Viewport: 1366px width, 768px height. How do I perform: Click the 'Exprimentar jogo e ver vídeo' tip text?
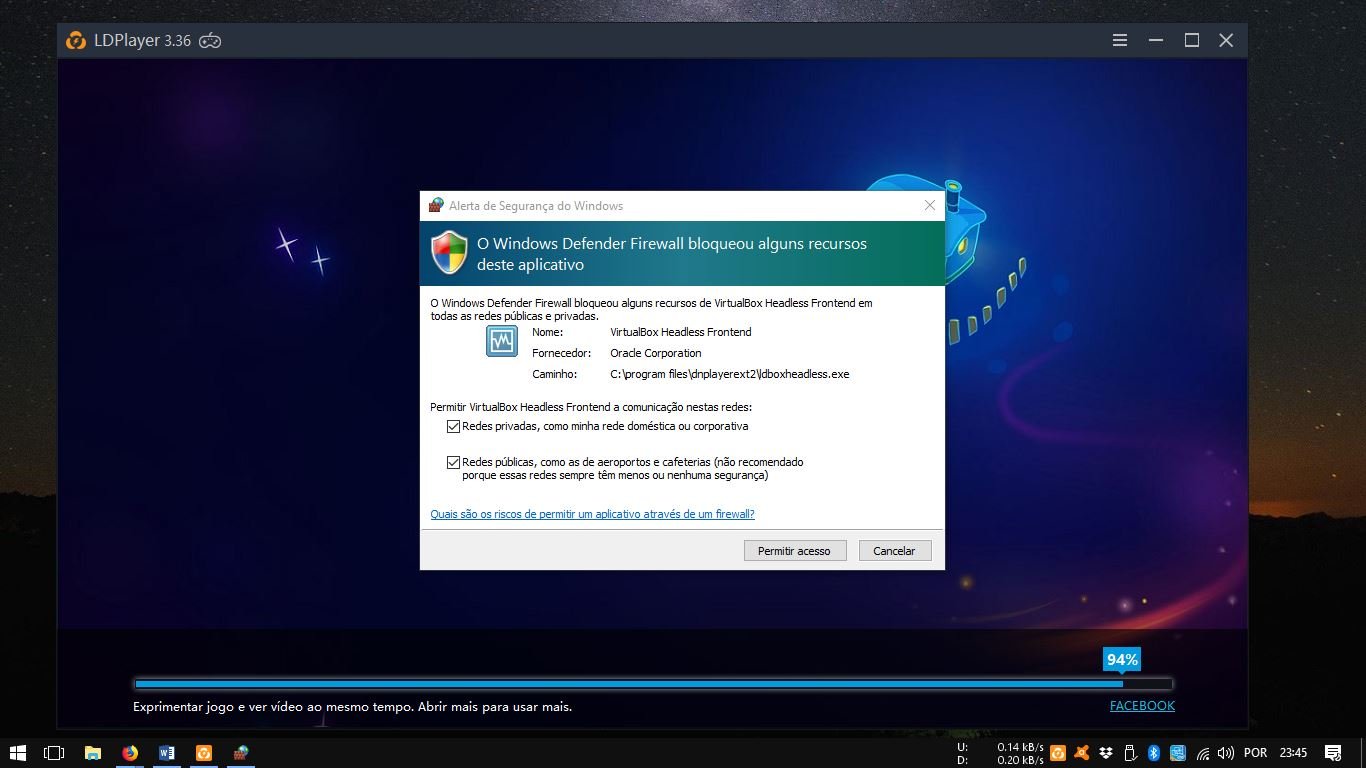pos(353,706)
